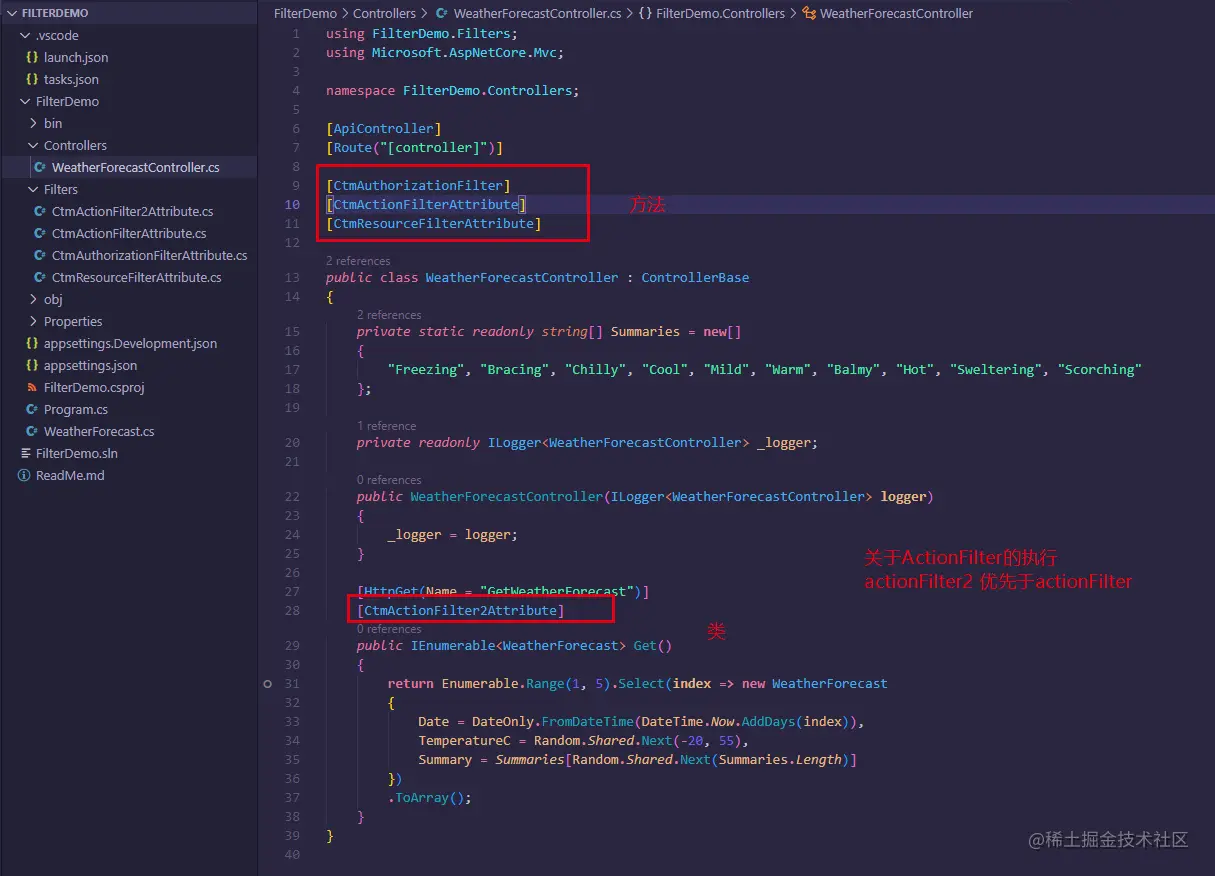This screenshot has height=876, width=1215.
Task: Open CtmActionFilter2Attribute.cs file
Action: coord(132,212)
